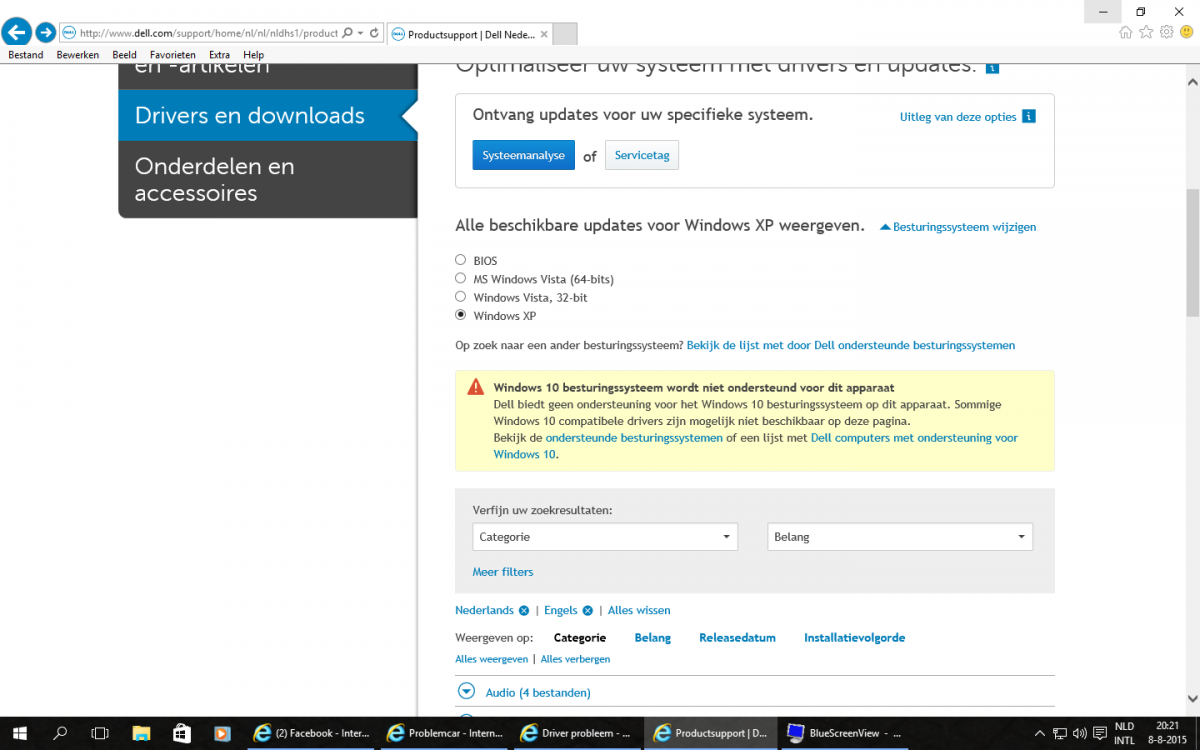
Task: Sort results by Categorie
Action: 580,638
